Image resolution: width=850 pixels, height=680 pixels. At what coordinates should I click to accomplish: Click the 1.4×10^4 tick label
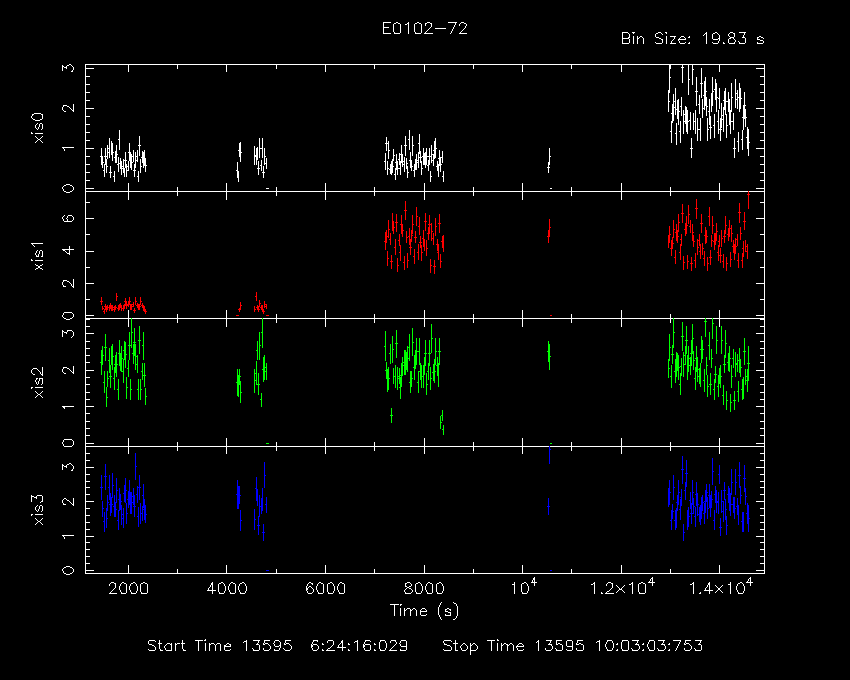tap(721, 587)
